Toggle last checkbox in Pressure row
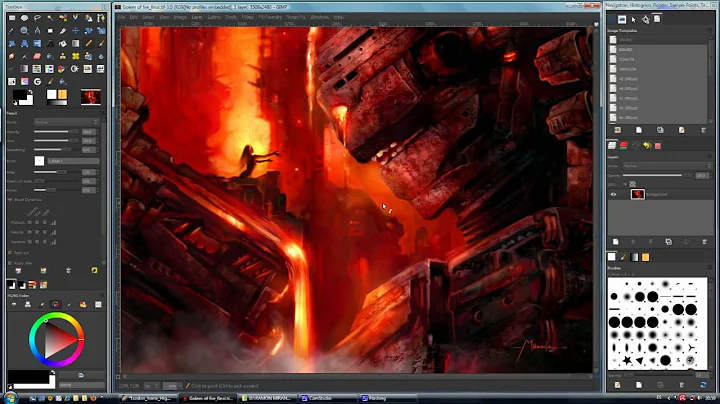The width and height of the screenshot is (720, 404). [45, 223]
